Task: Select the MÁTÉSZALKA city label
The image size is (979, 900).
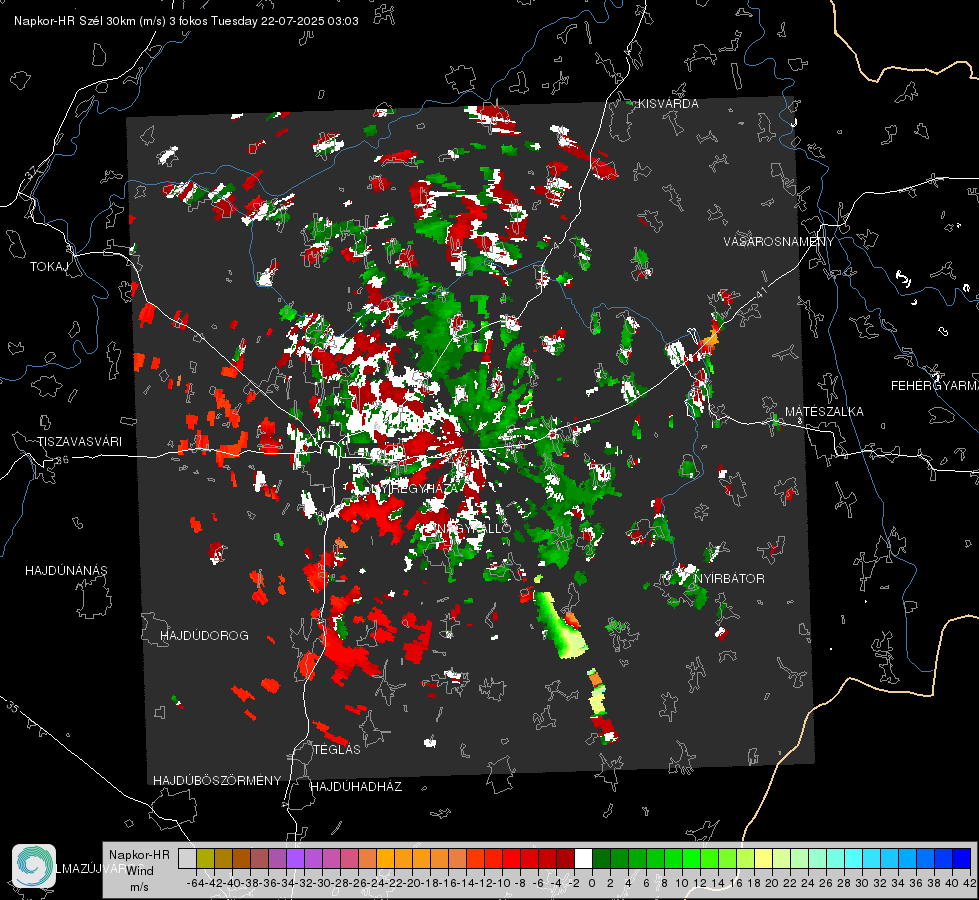Action: [824, 412]
